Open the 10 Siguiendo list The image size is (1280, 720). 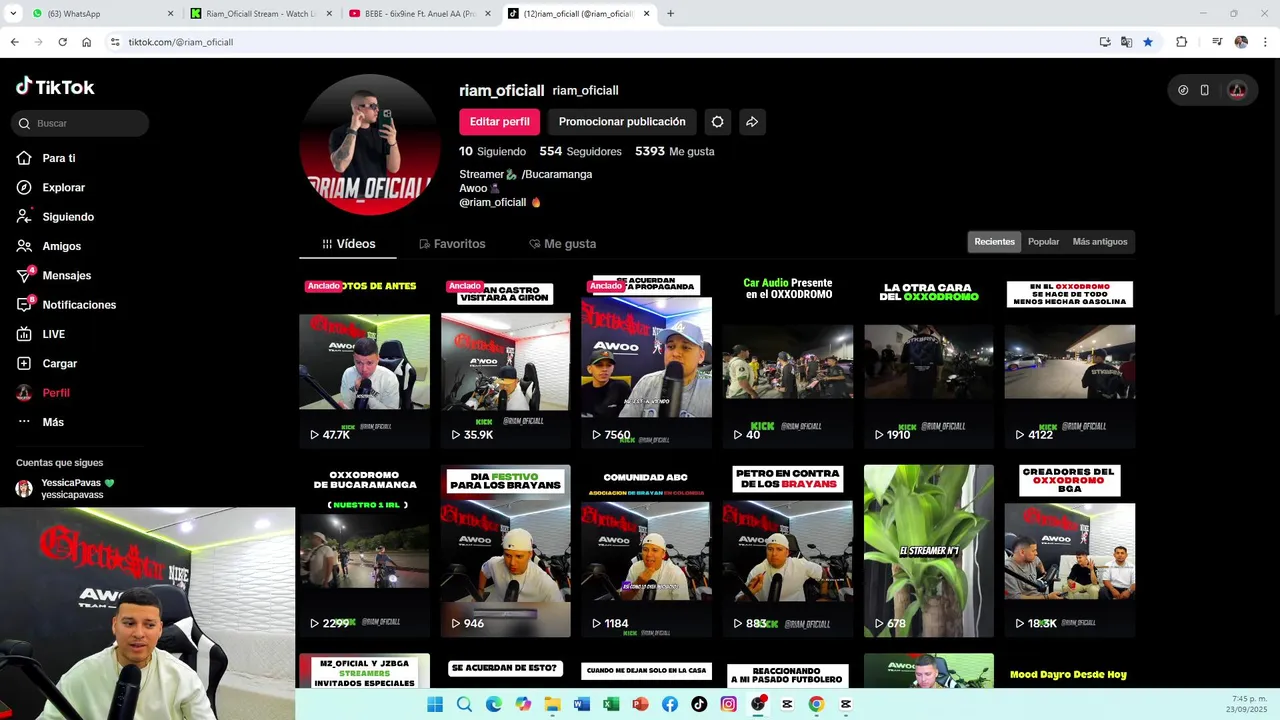[x=492, y=152]
